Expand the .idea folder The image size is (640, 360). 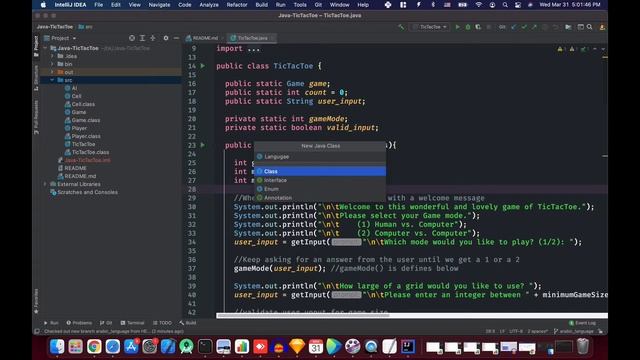tap(52, 56)
